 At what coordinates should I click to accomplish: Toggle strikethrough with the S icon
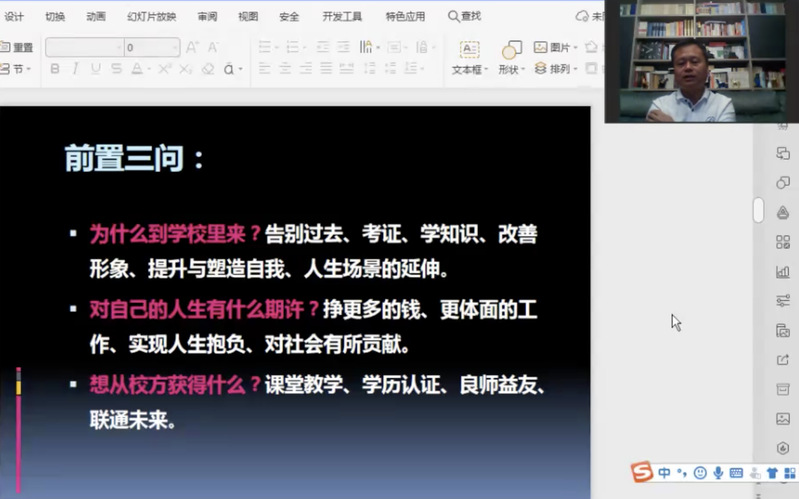116,69
